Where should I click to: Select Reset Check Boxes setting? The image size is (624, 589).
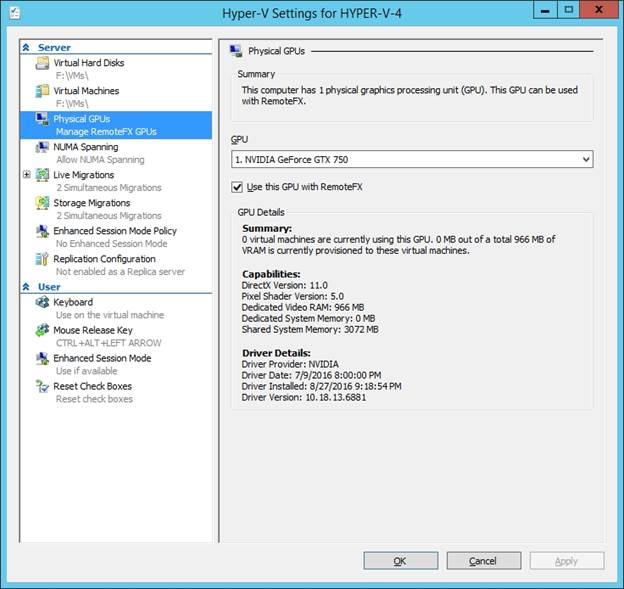tap(92, 386)
